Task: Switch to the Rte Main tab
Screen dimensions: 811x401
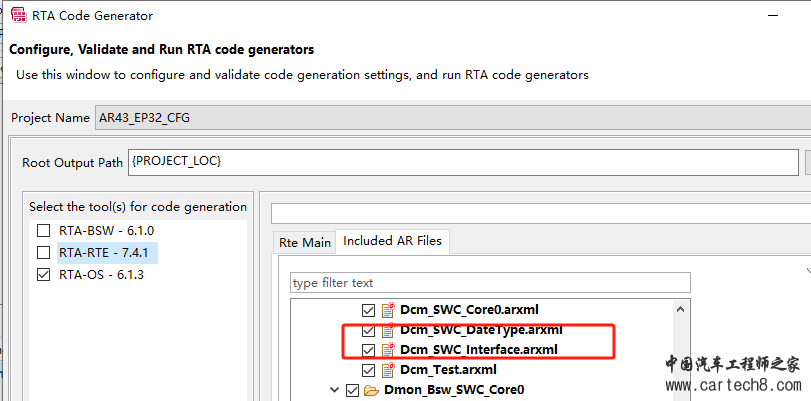Action: pos(305,242)
